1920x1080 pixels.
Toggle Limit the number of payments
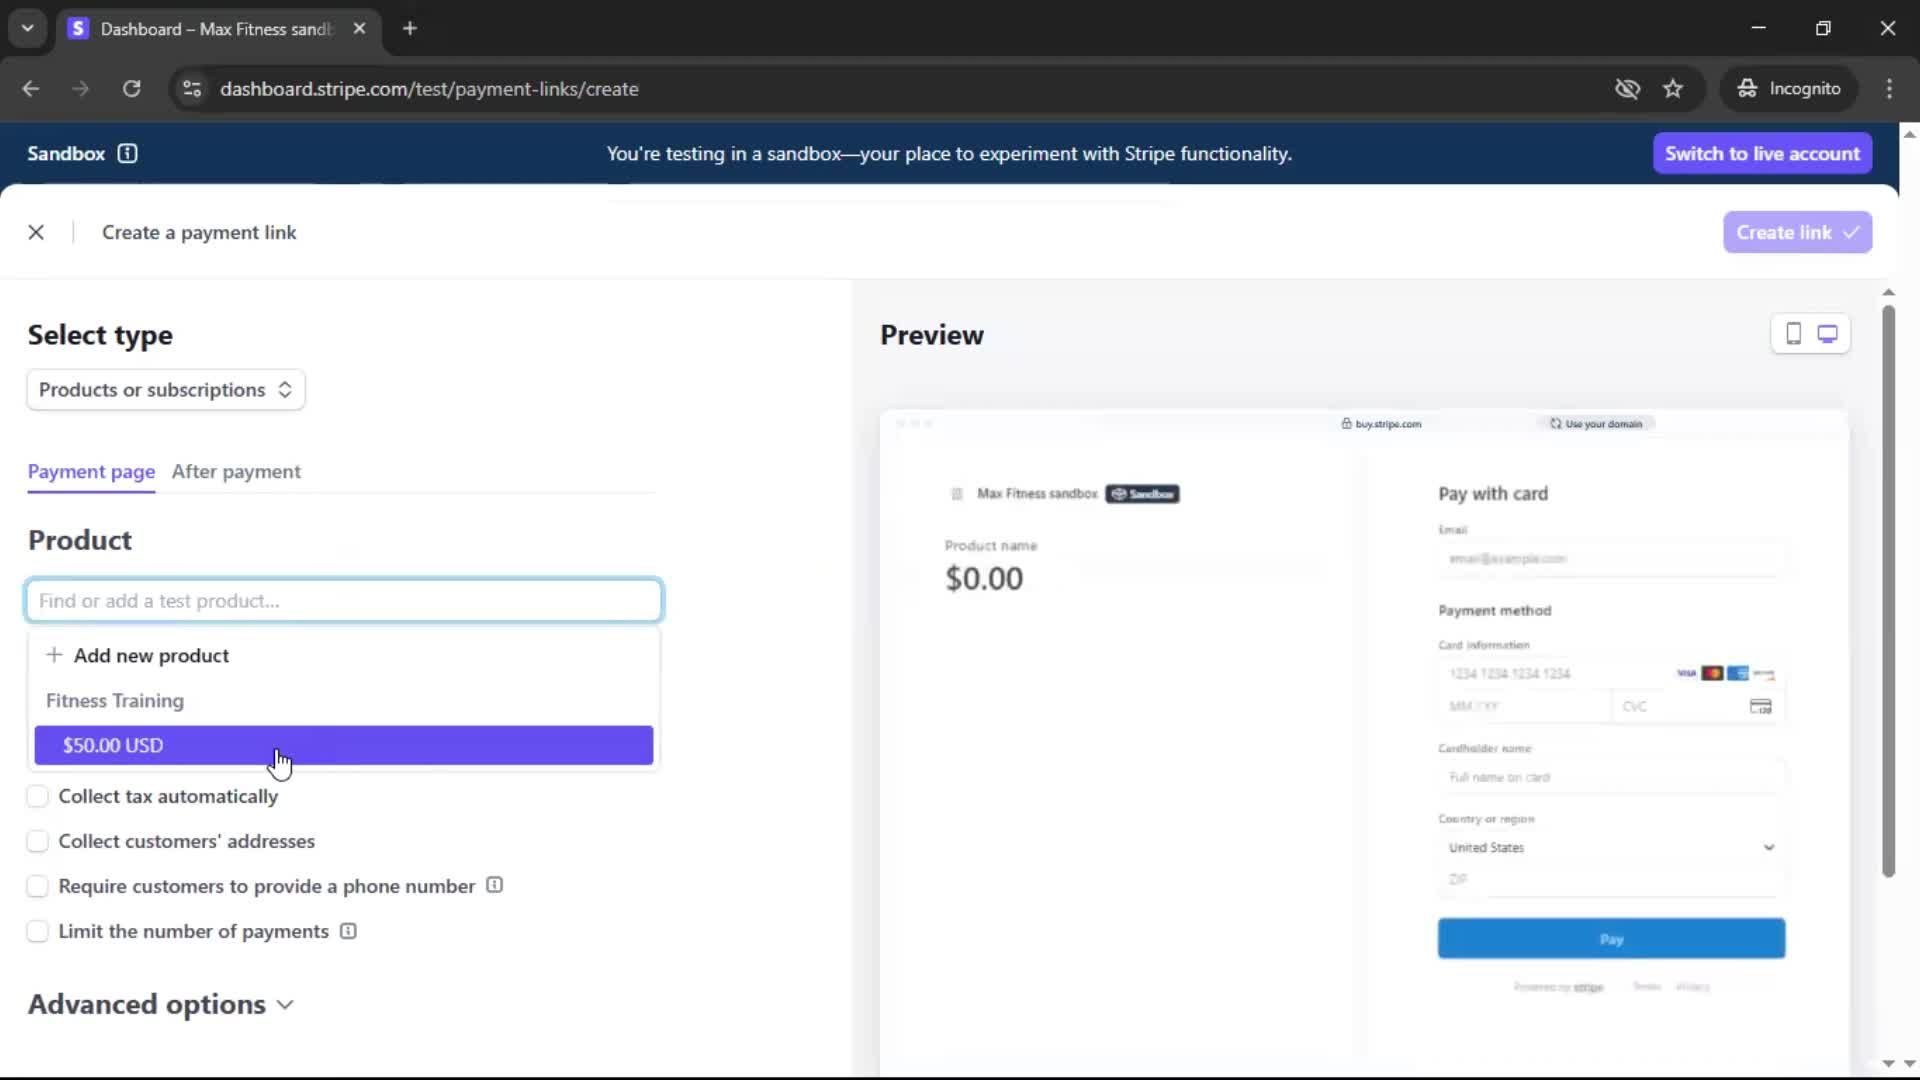pyautogui.click(x=38, y=931)
